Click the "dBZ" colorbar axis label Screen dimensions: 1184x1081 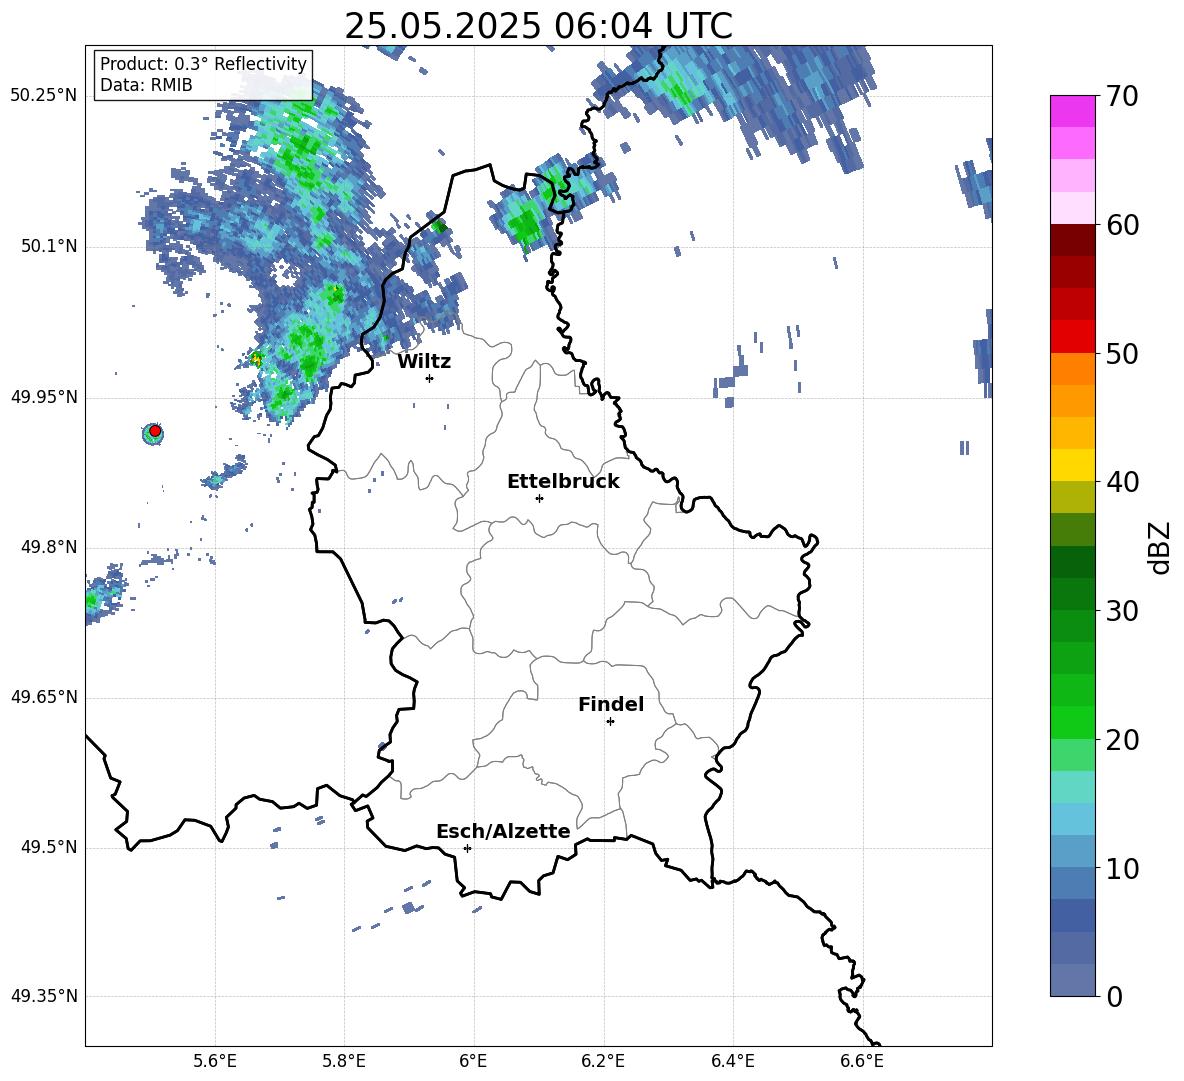(x=1161, y=547)
